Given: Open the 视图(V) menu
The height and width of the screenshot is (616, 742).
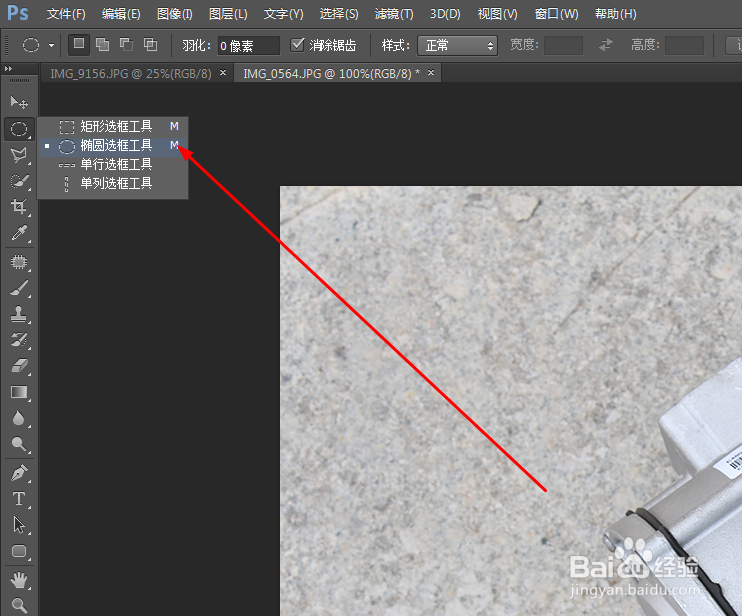Looking at the screenshot, I should pyautogui.click(x=497, y=14).
